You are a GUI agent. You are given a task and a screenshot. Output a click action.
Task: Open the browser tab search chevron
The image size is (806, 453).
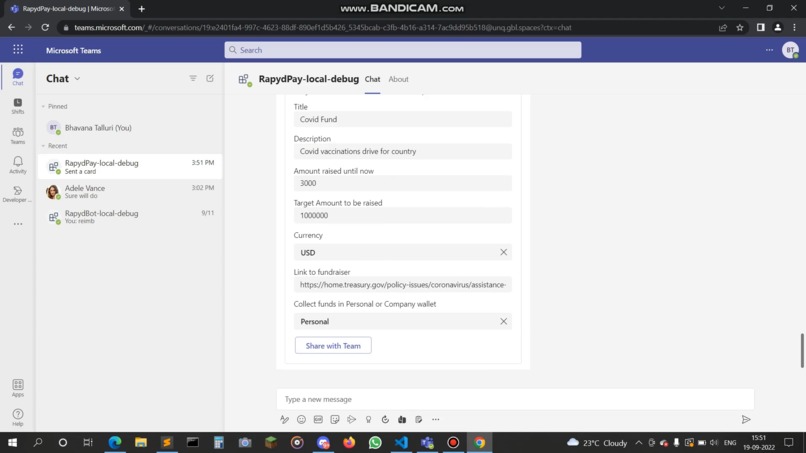tap(722, 8)
